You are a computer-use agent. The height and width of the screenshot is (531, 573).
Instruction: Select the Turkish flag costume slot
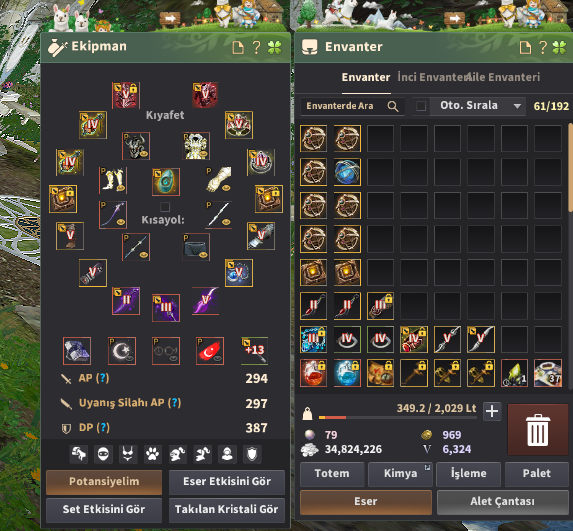[209, 351]
